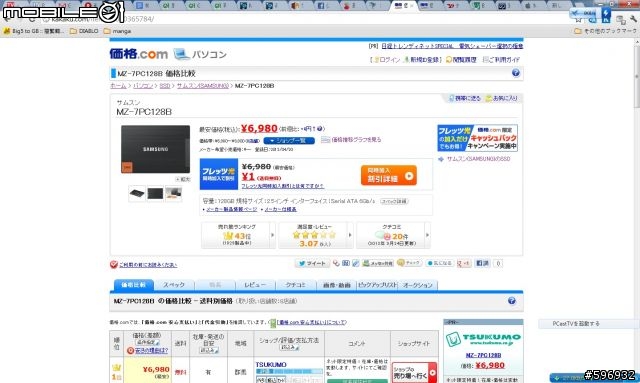Switch to the スペック tab
Screen dimensions: 640x383
(174, 285)
